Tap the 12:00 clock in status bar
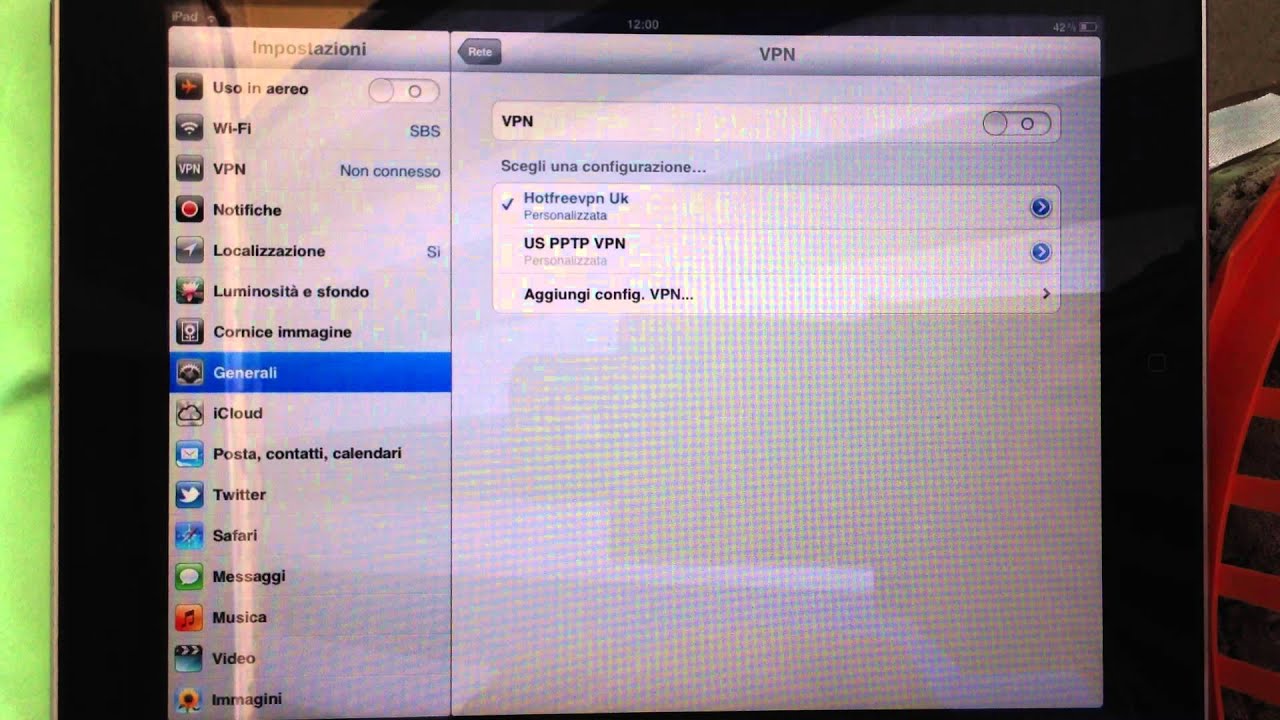The width and height of the screenshot is (1280, 720). [x=642, y=24]
